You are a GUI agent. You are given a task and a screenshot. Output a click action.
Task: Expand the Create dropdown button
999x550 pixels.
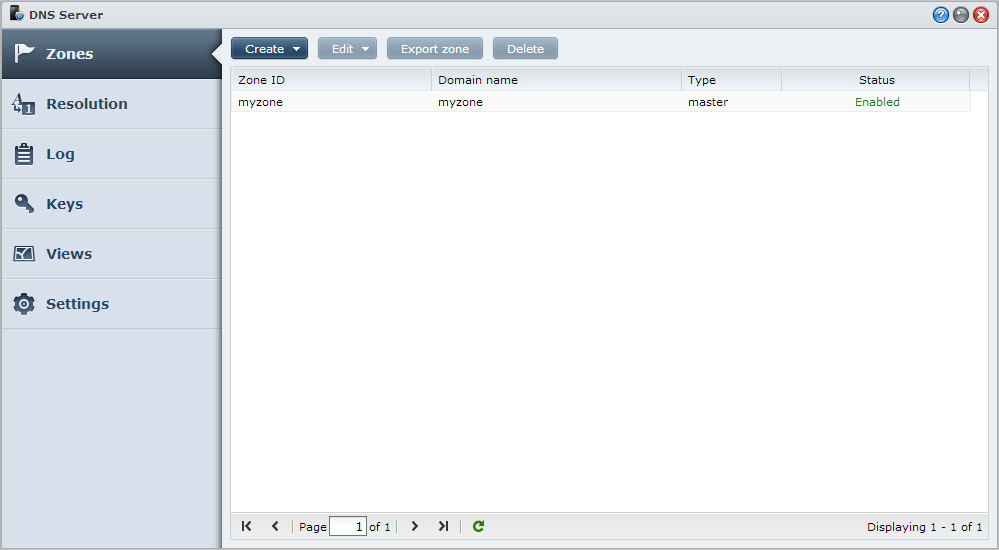(x=270, y=48)
